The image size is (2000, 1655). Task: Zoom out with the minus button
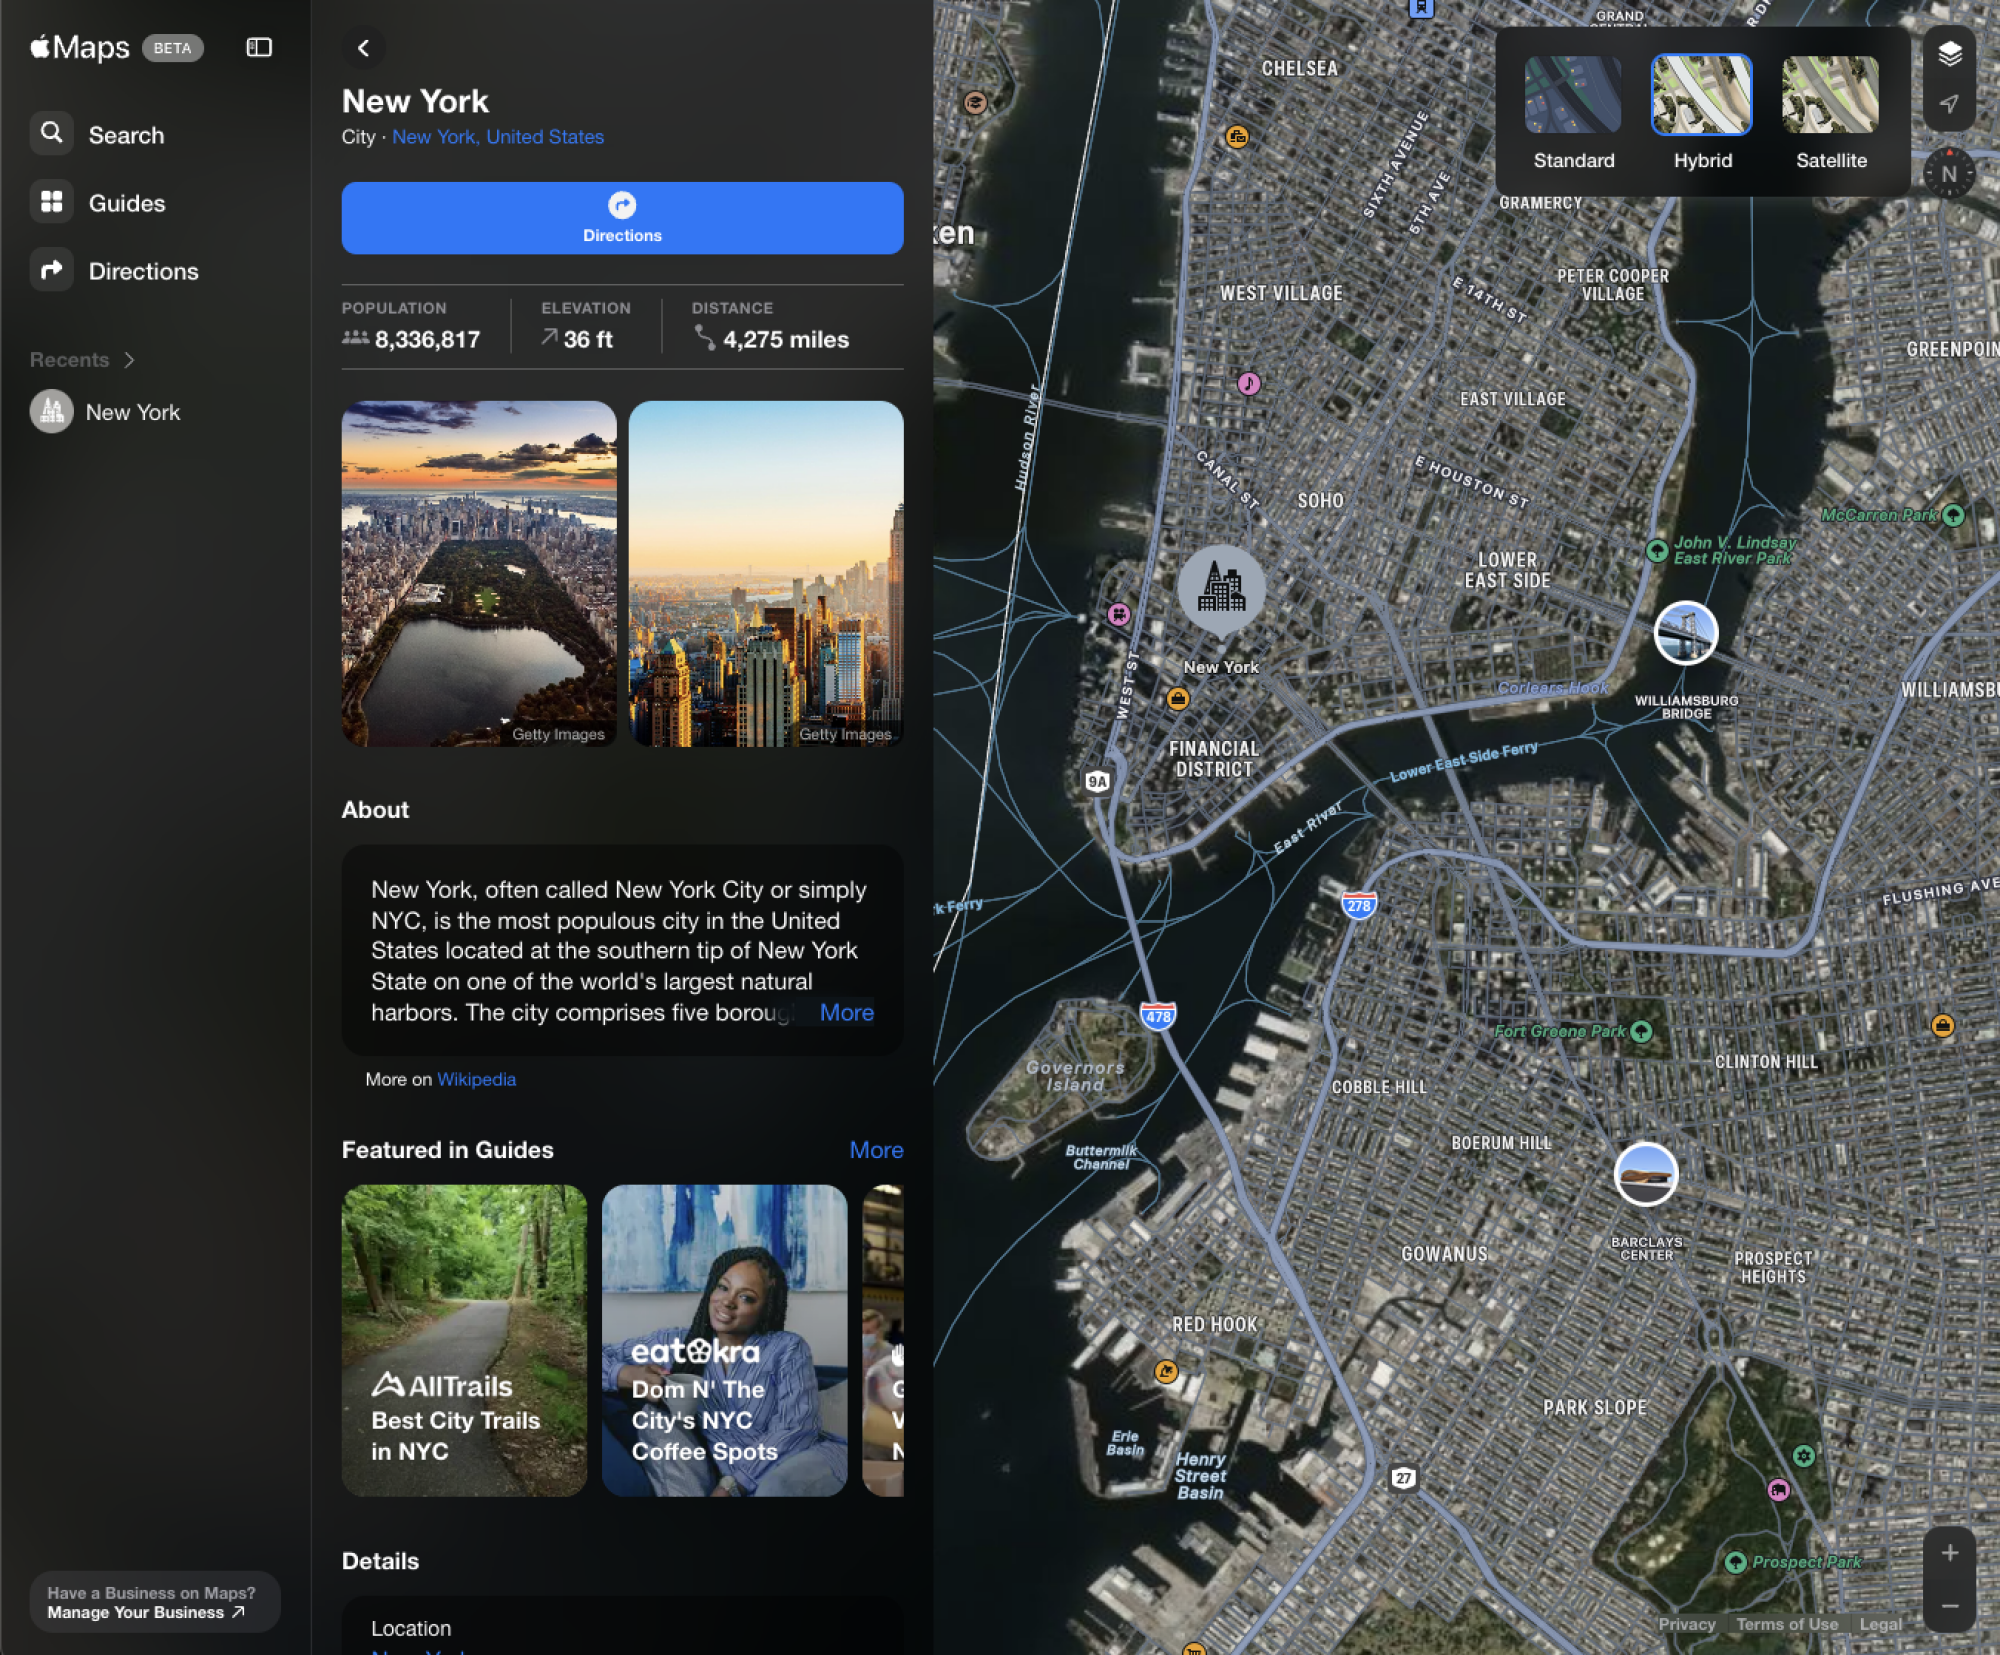point(1949,1605)
